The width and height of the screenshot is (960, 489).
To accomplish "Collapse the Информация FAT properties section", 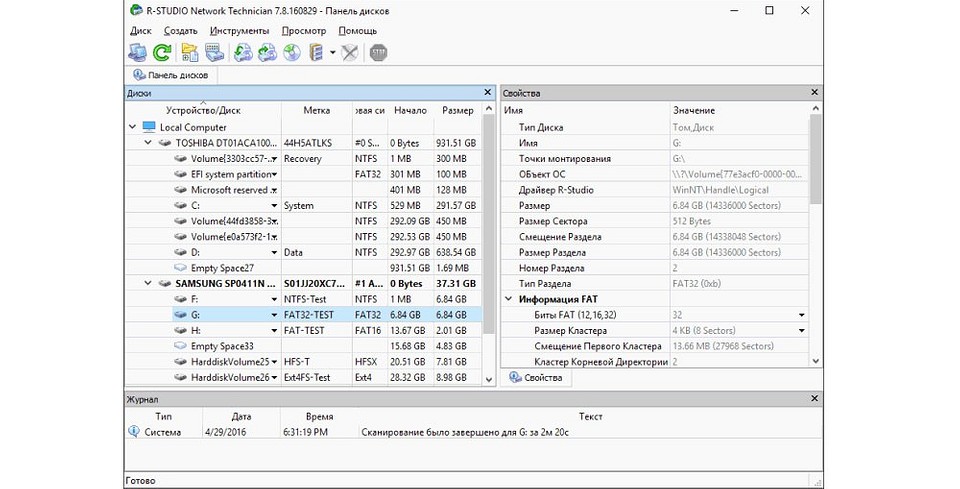I will click(509, 299).
